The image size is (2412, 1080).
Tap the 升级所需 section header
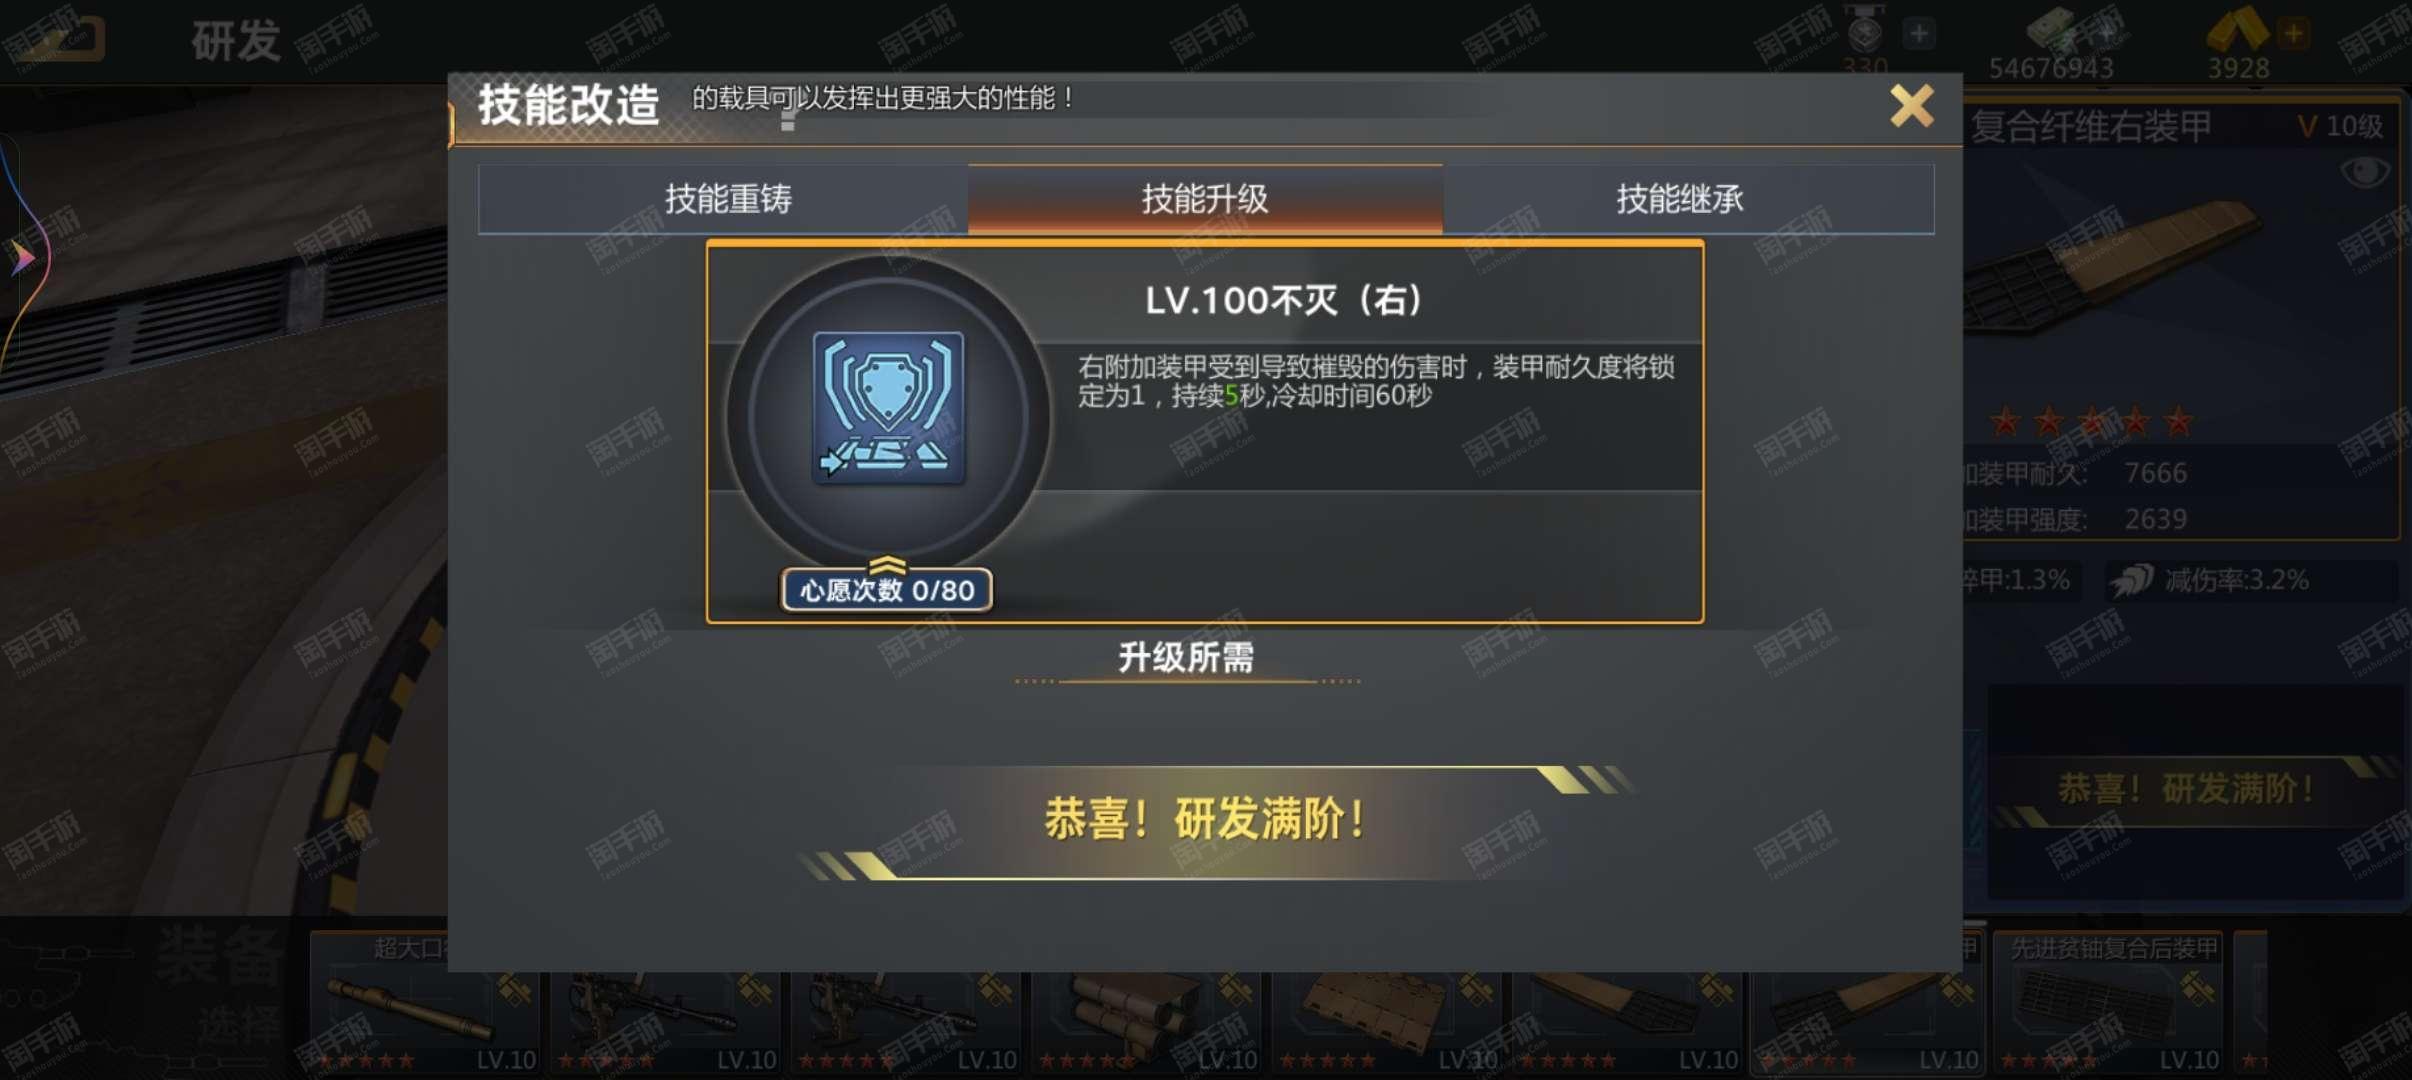click(x=1186, y=657)
